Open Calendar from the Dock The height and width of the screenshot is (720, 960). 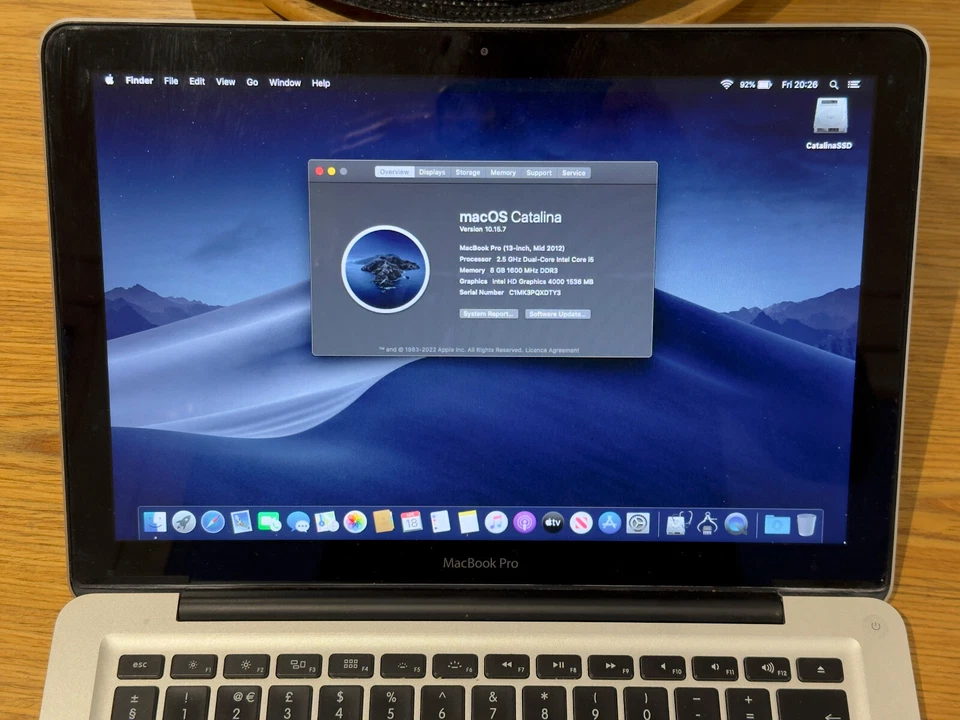(x=411, y=522)
